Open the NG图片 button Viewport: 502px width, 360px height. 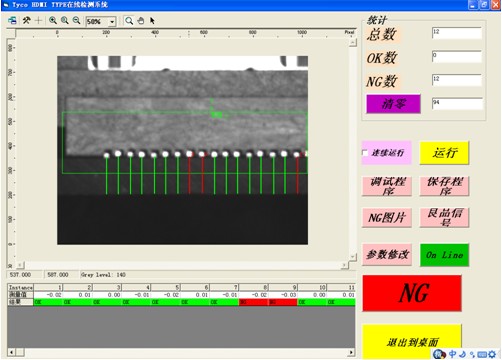tap(387, 218)
